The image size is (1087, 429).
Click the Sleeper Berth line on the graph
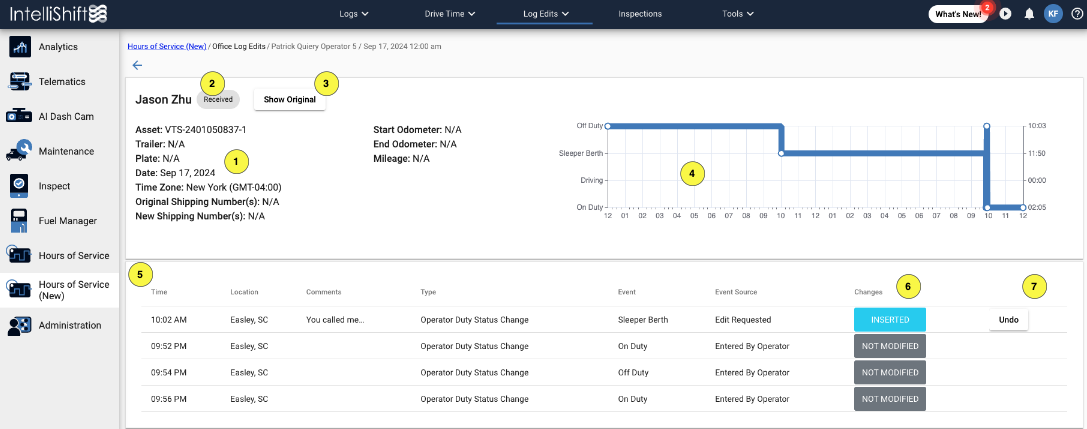pos(883,152)
